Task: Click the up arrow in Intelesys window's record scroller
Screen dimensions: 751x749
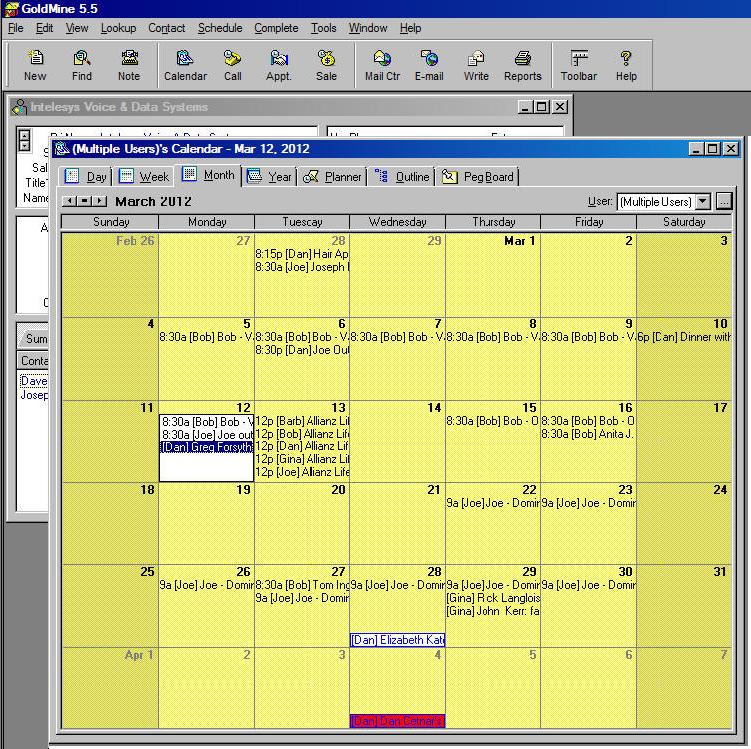Action: click(x=24, y=135)
